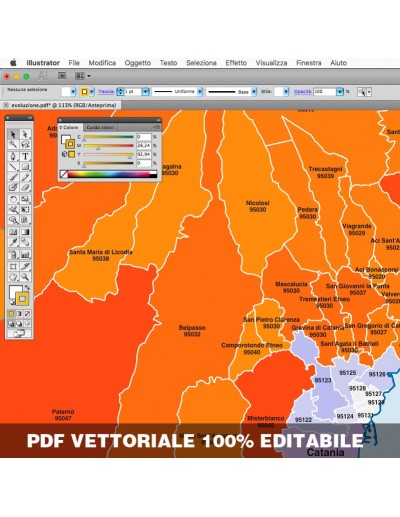Switch to the Guida colori tab
The width and height of the screenshot is (400, 517).
[100, 127]
